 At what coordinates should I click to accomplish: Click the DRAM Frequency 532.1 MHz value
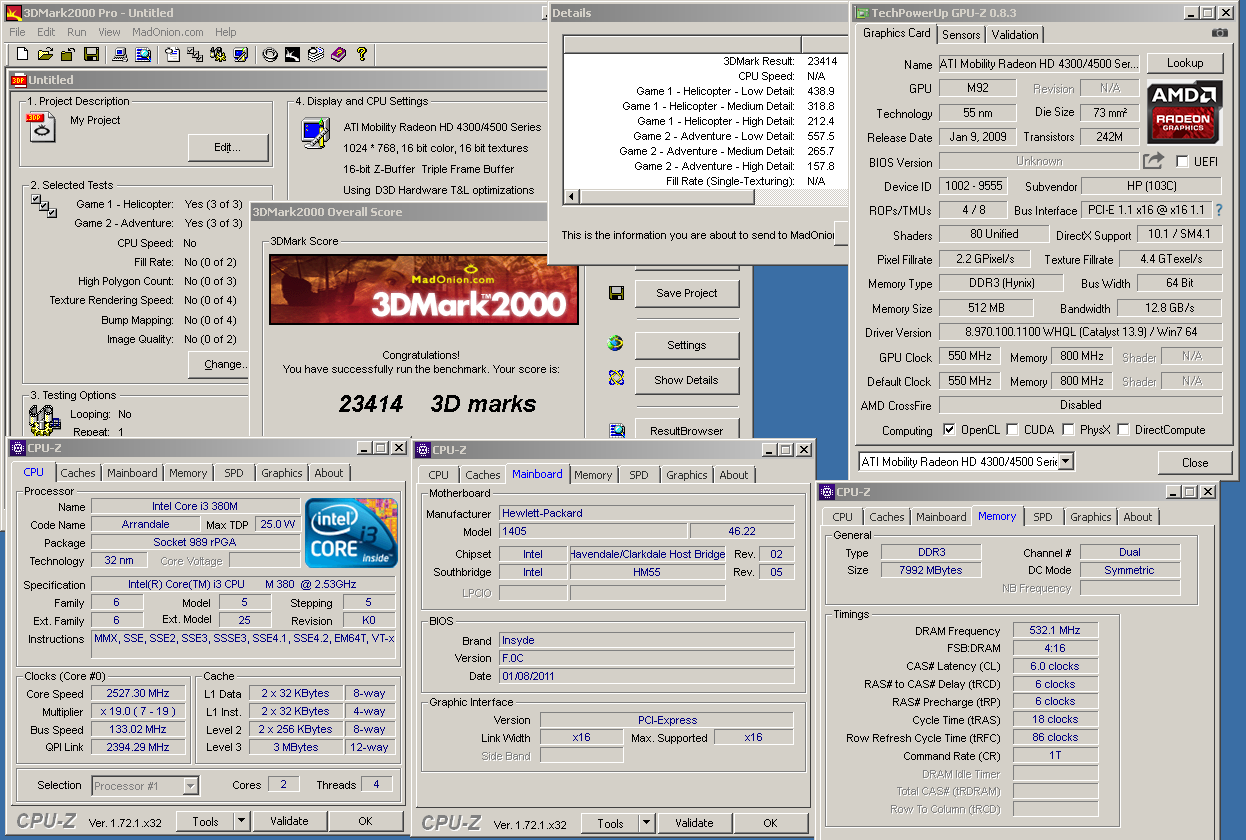1055,630
